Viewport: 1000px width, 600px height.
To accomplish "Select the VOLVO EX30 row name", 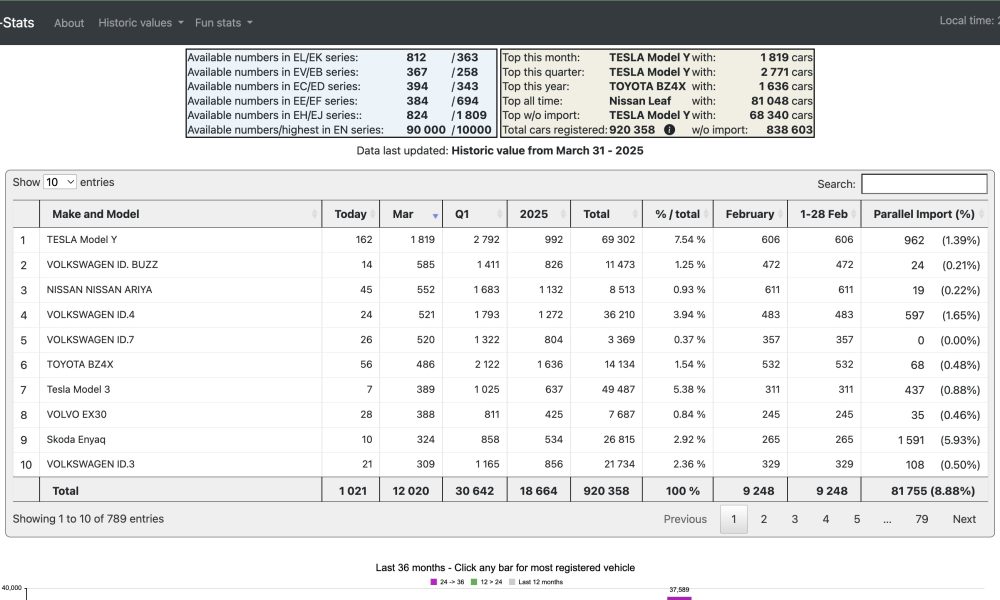I will coord(77,414).
